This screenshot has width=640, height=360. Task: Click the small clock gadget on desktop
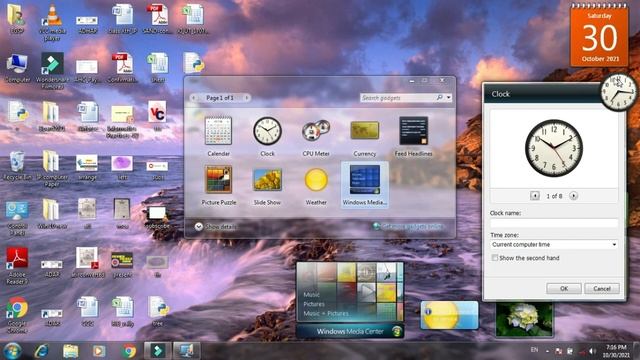pyautogui.click(x=618, y=92)
